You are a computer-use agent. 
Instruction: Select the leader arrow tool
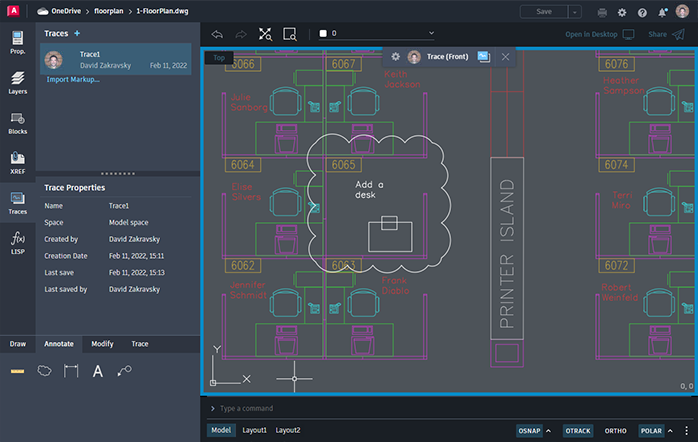tap(124, 371)
